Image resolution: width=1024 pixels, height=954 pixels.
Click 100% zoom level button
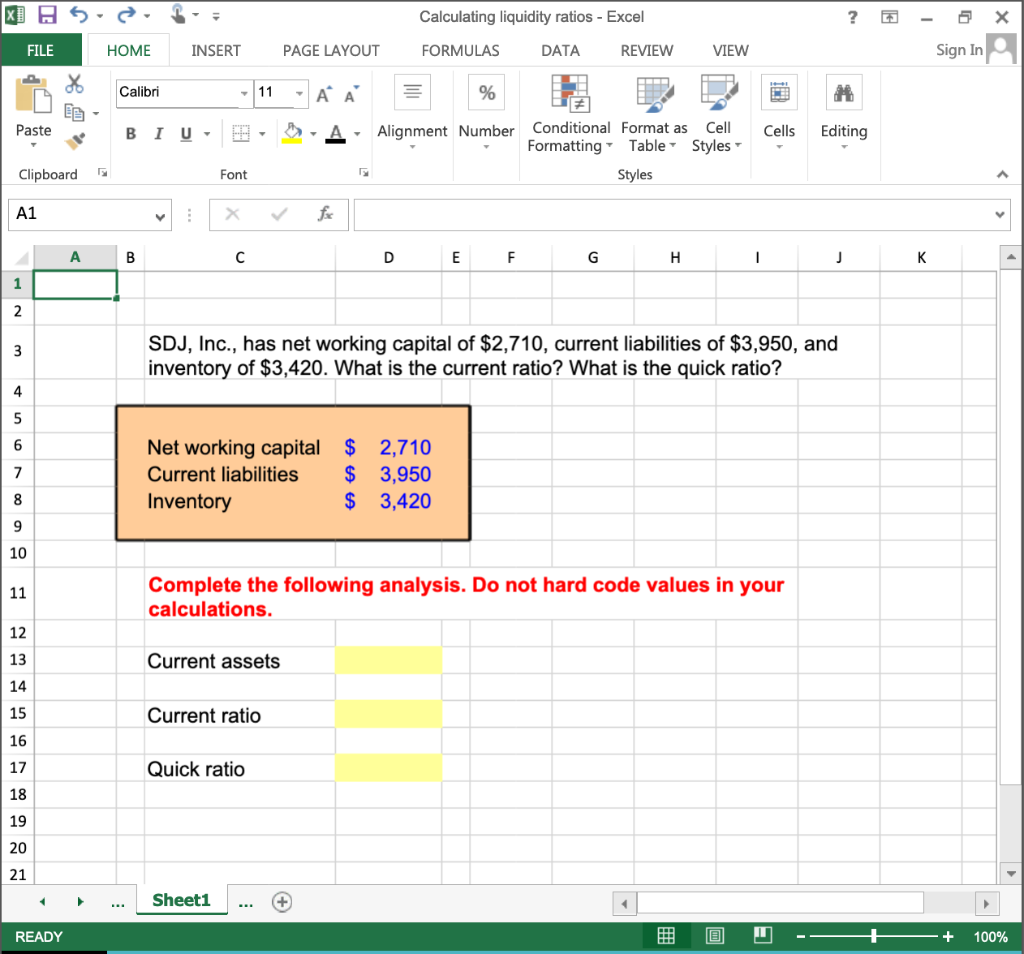click(990, 936)
